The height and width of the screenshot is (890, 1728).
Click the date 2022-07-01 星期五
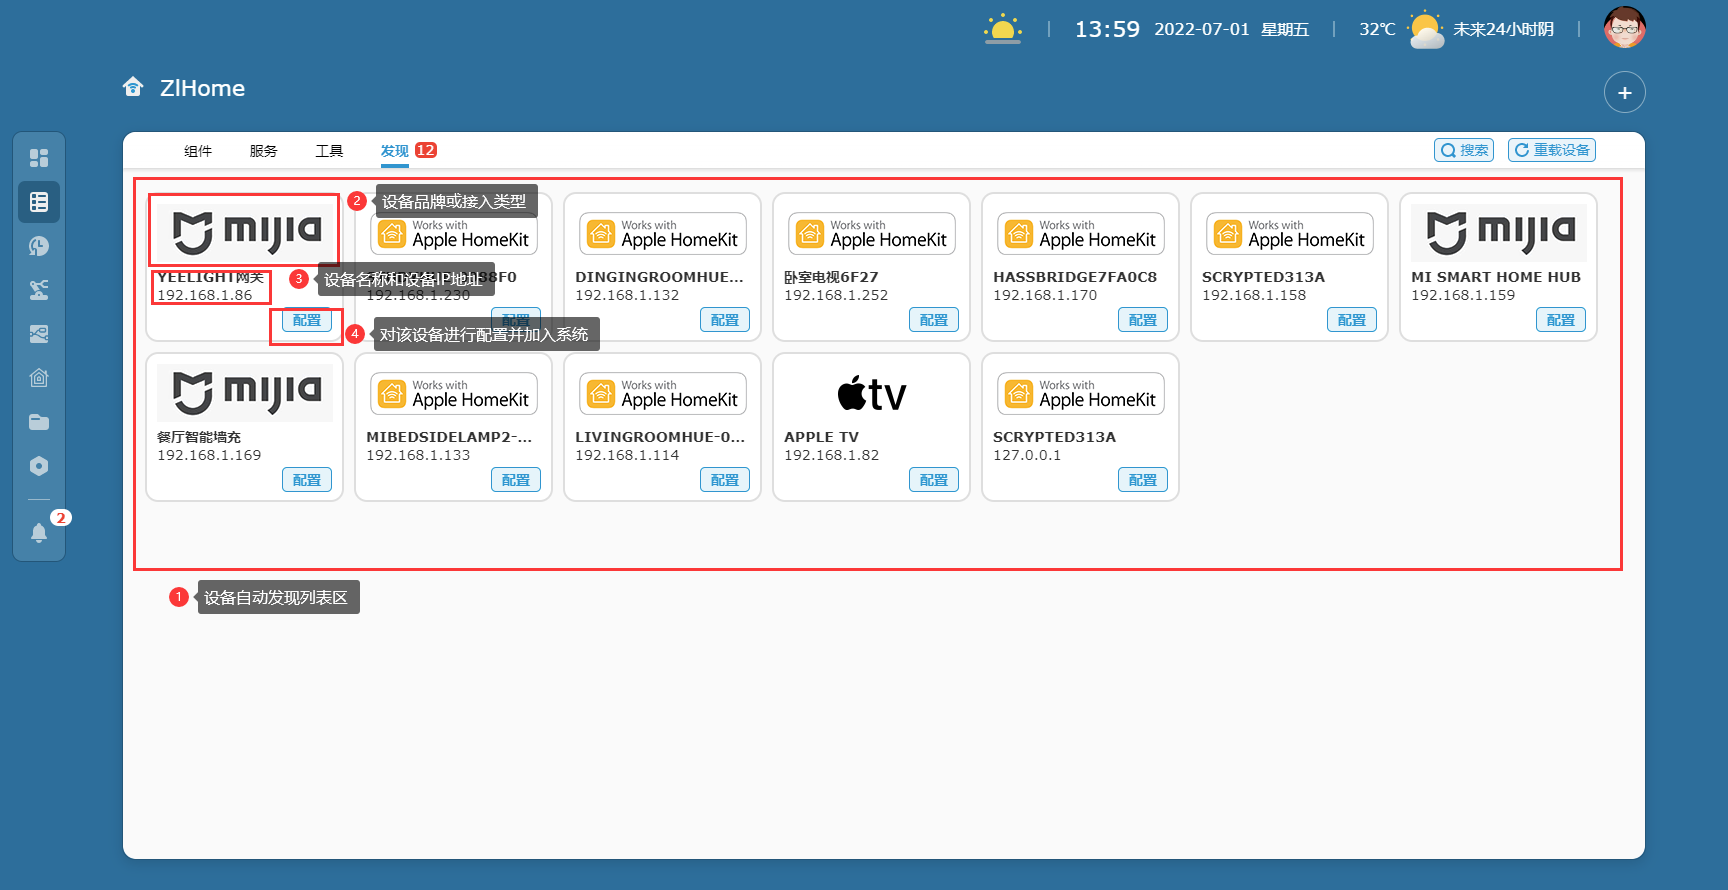click(1232, 29)
